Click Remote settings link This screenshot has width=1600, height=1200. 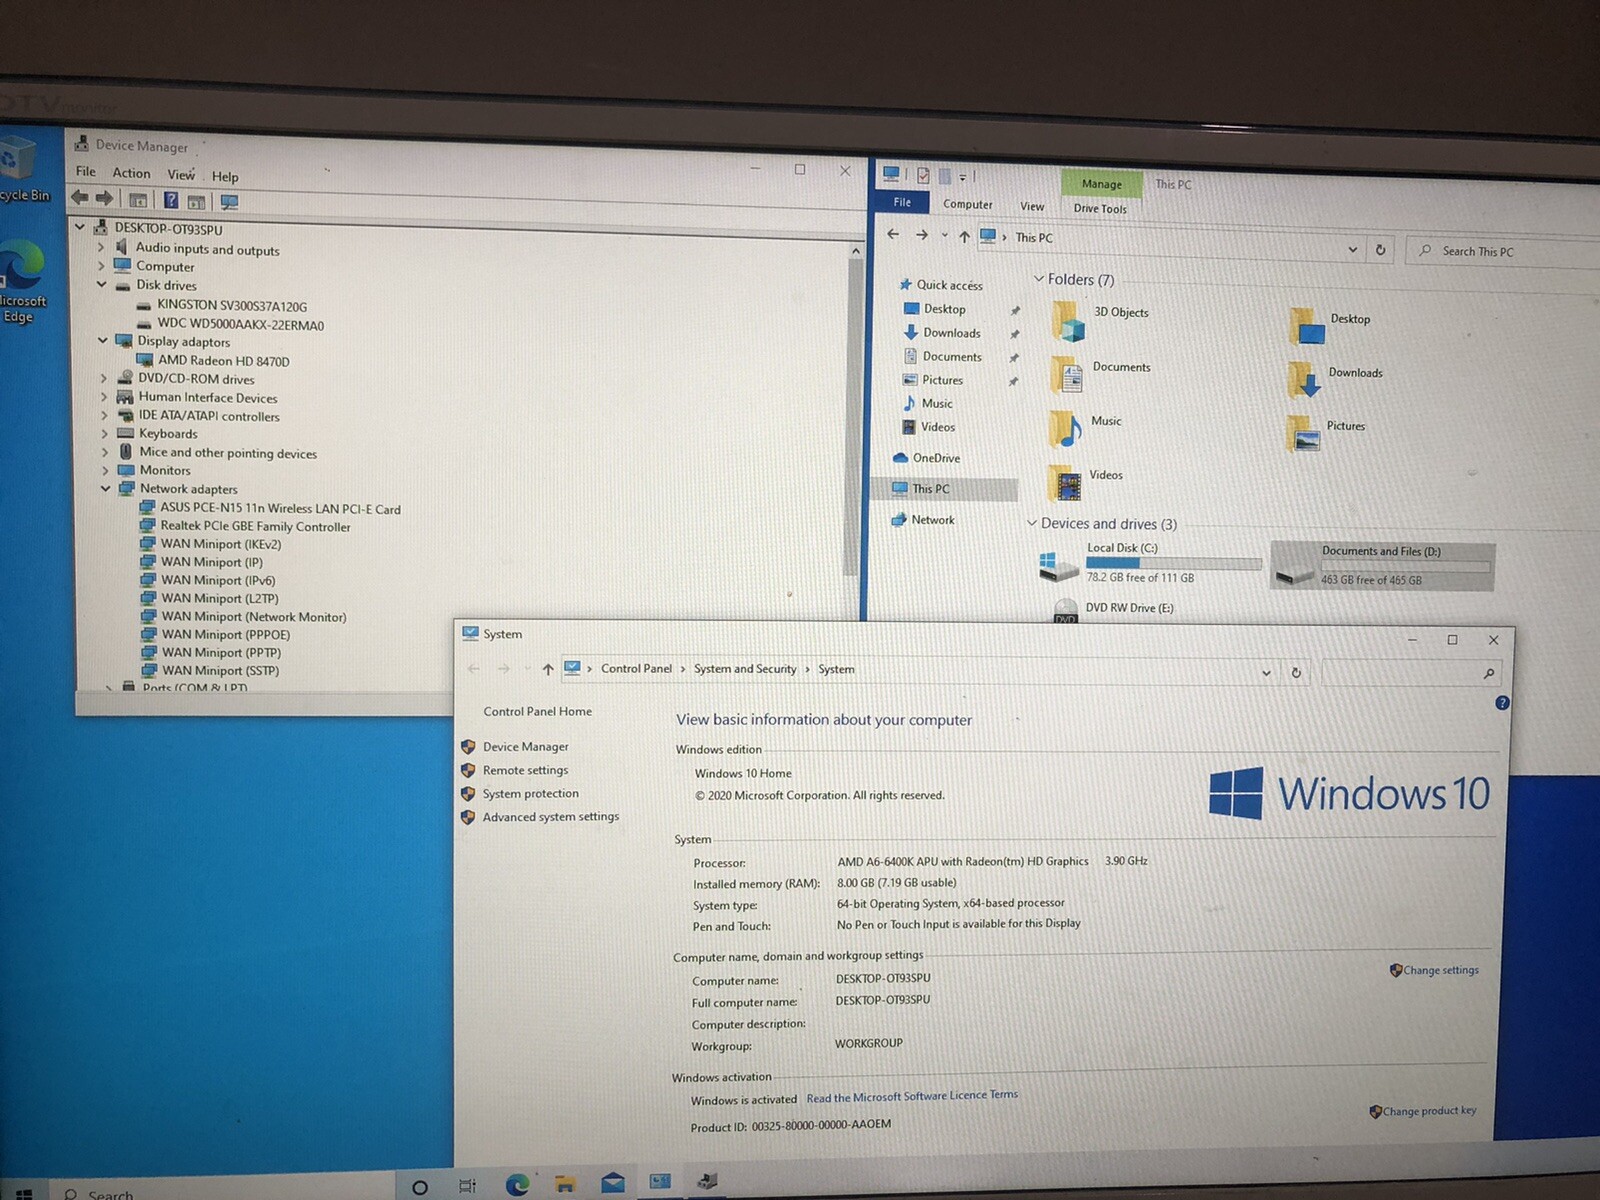525,770
